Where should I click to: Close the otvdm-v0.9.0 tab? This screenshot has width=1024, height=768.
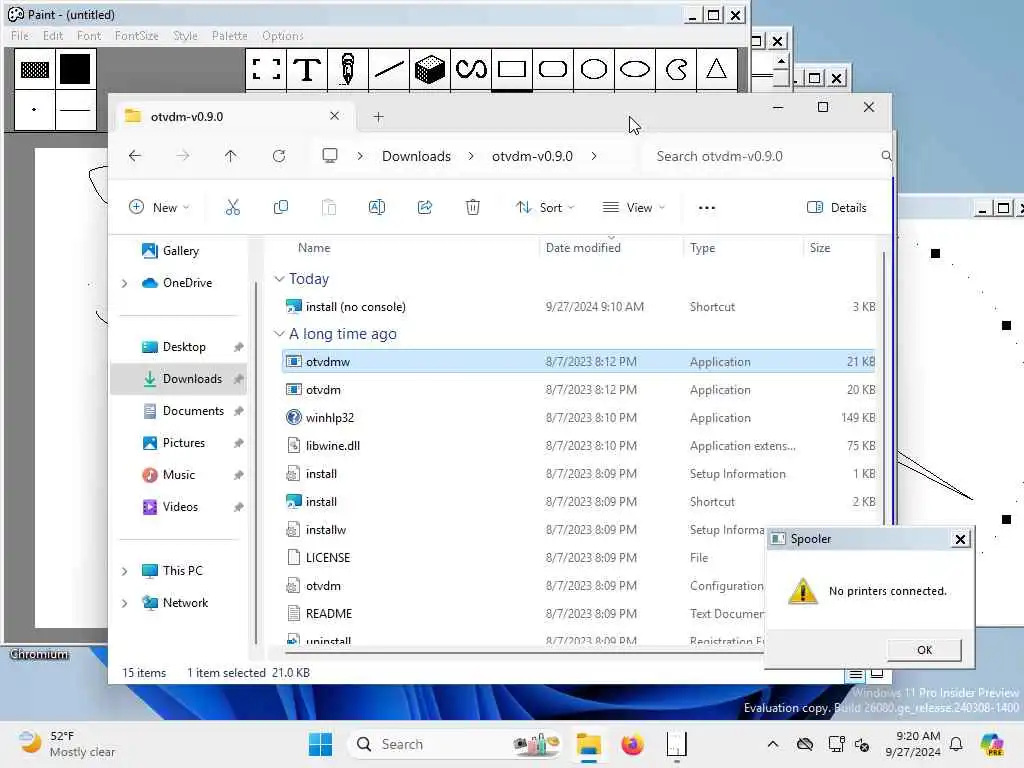pyautogui.click(x=334, y=116)
